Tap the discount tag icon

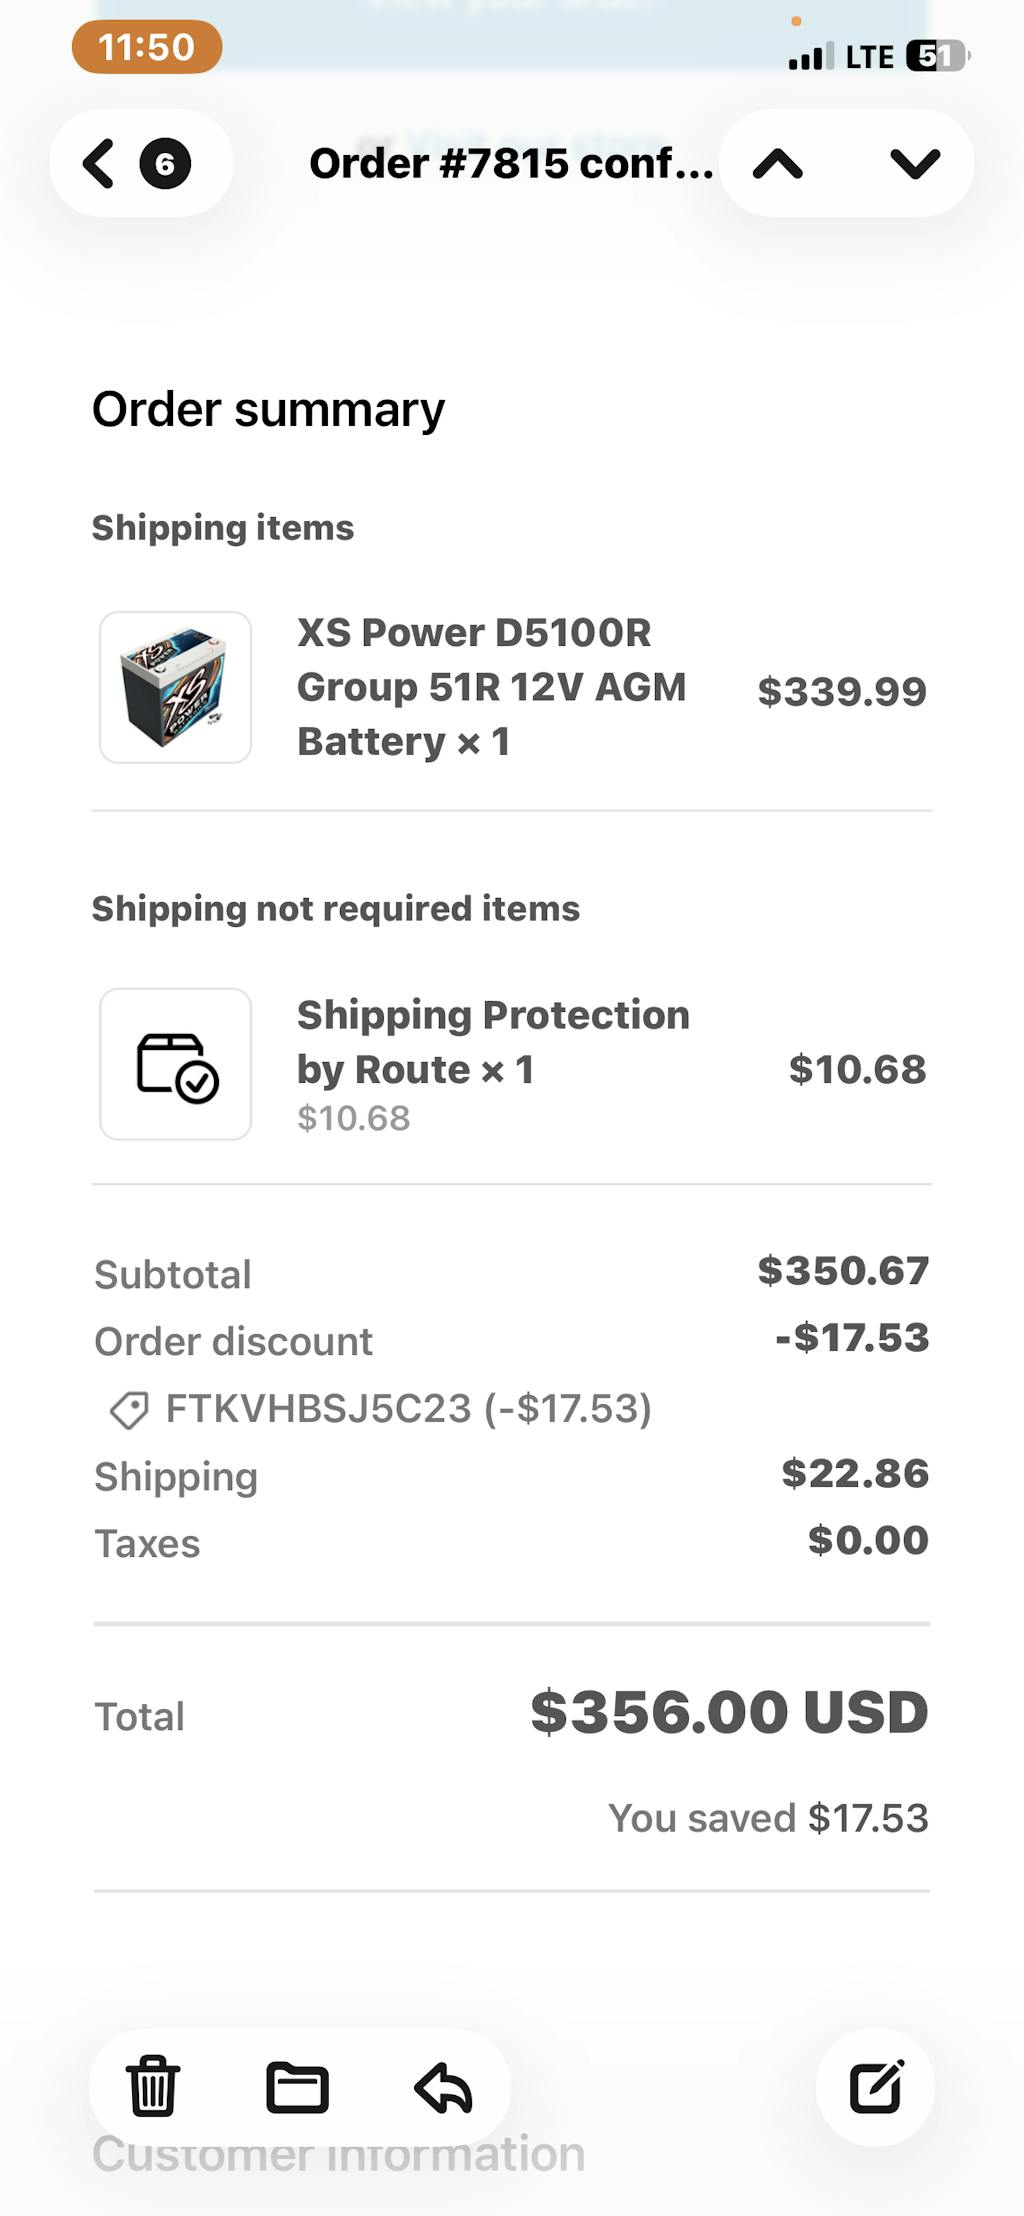coord(129,1410)
